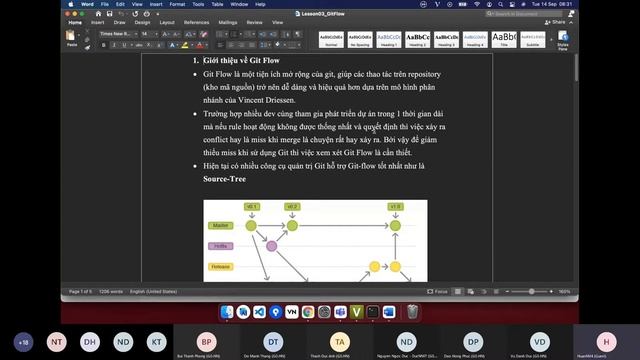Apply red font color

[200, 45]
